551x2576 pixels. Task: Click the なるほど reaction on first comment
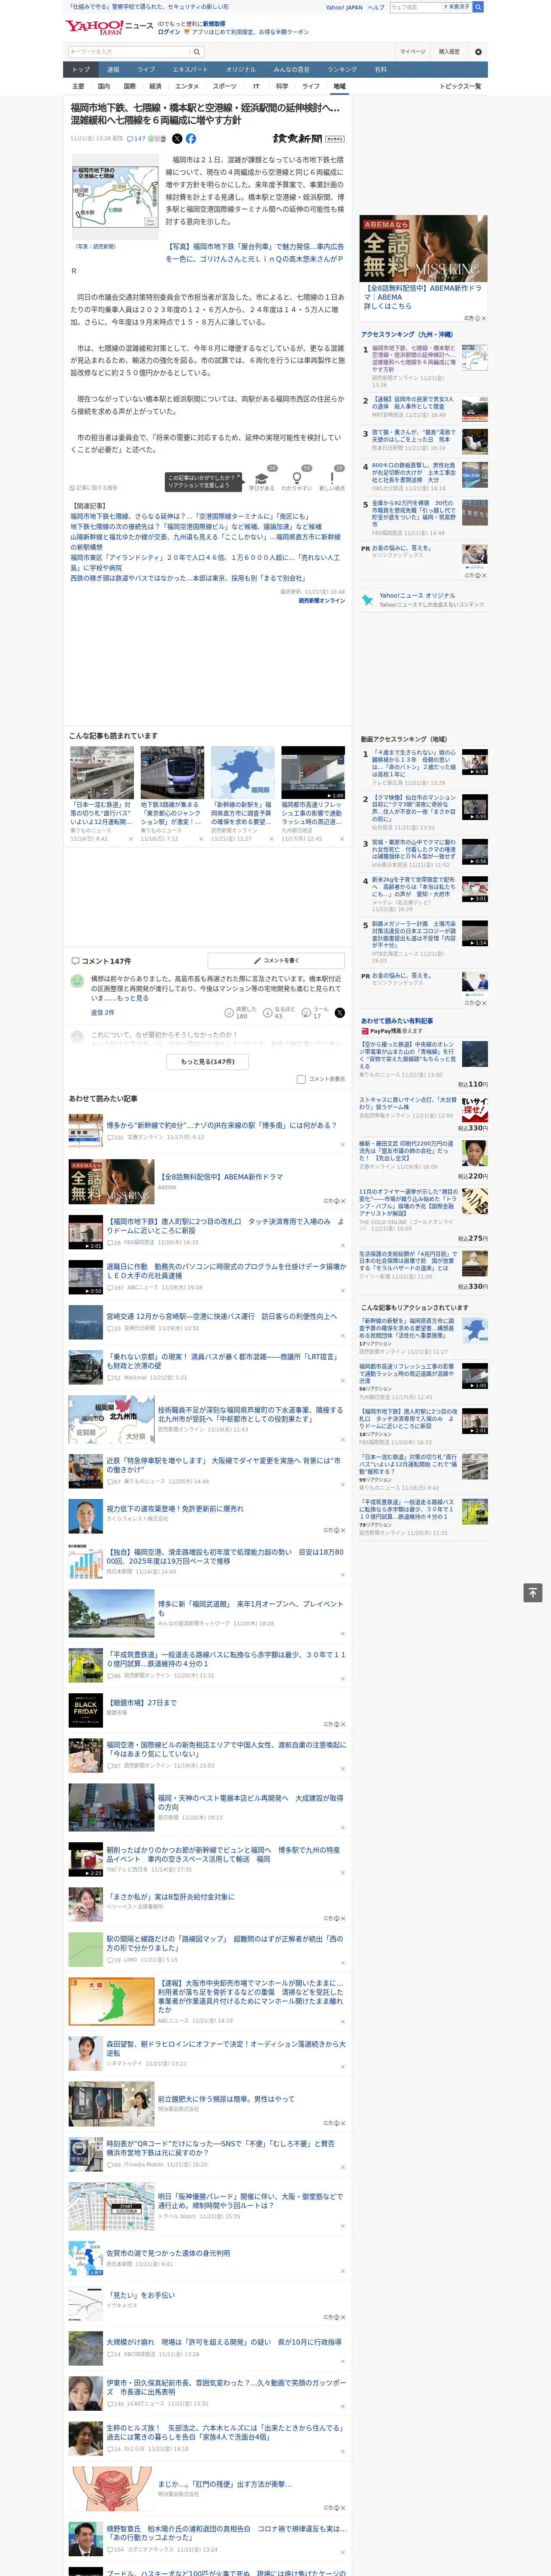click(x=278, y=1012)
